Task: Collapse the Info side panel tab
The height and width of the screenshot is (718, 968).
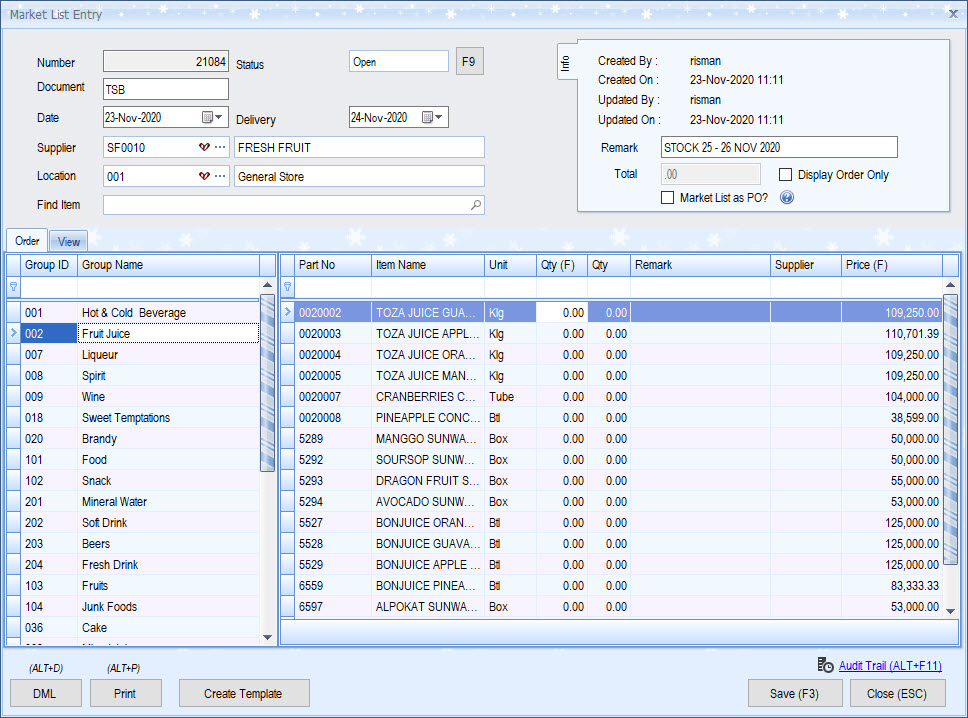Action: (x=564, y=63)
